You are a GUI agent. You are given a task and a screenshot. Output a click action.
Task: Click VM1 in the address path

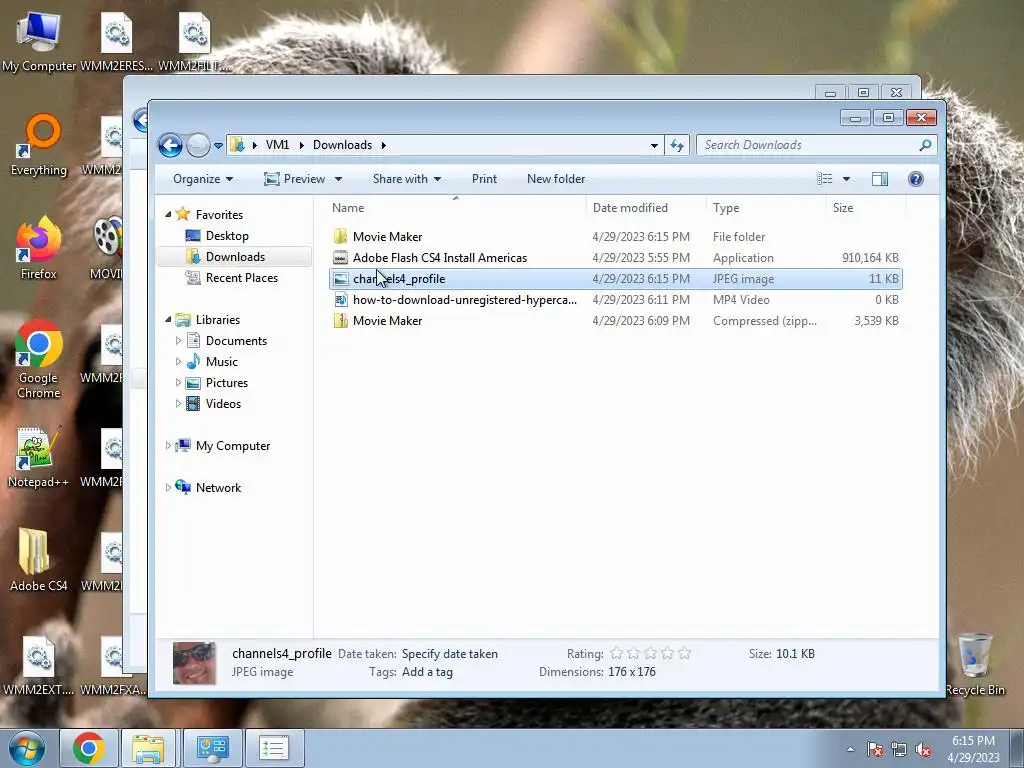(x=277, y=145)
